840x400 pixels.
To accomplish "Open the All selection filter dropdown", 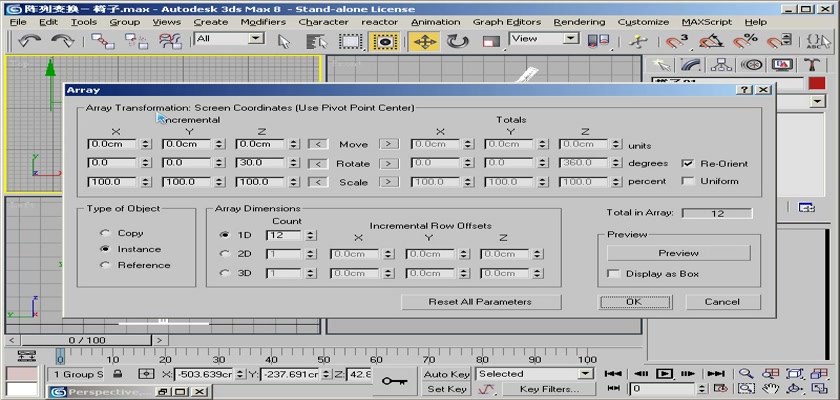I will [257, 39].
